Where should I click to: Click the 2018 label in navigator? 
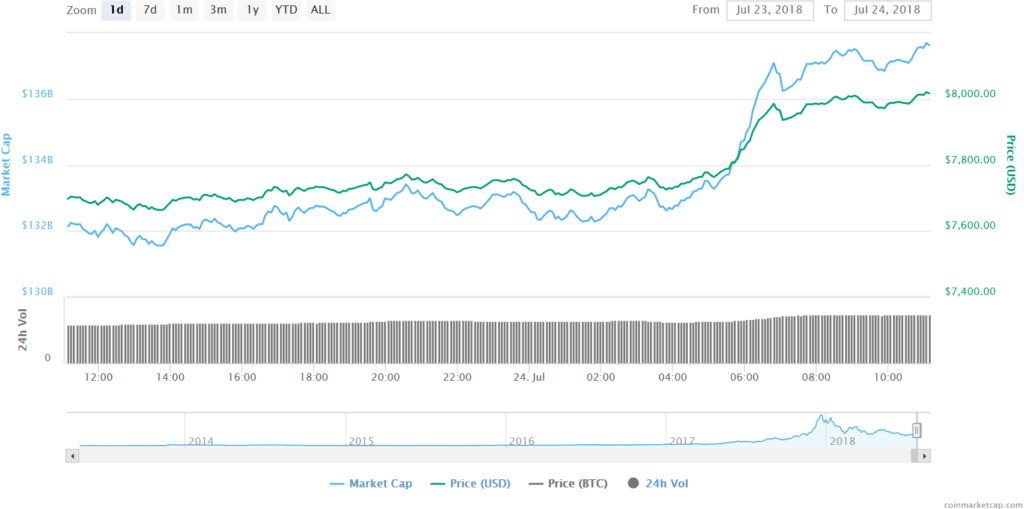point(842,441)
